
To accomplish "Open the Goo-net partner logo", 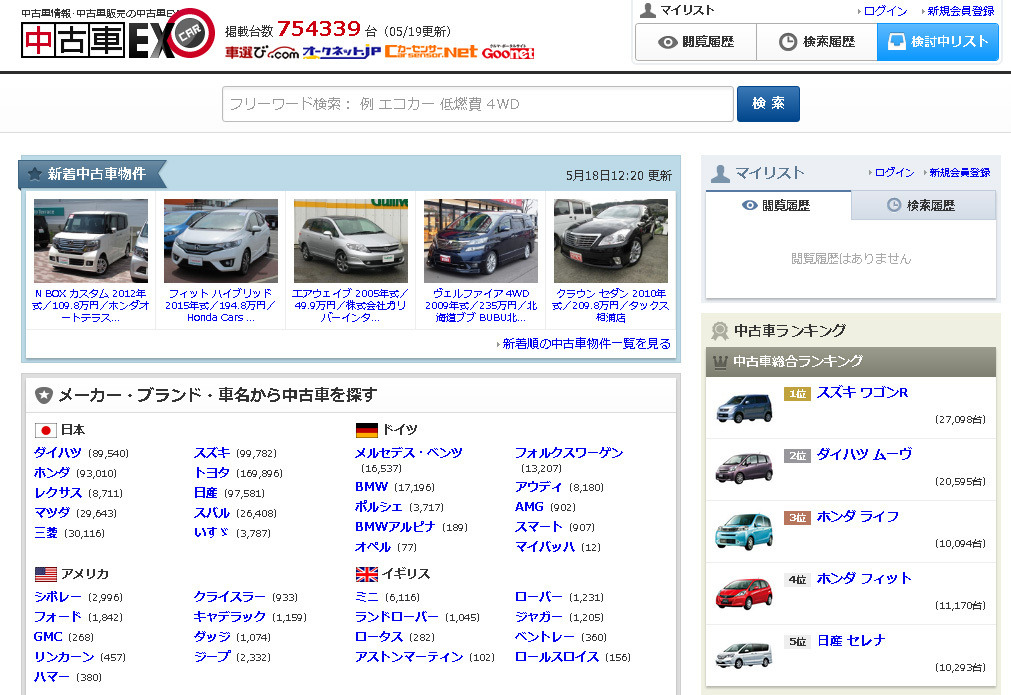I will [x=508, y=52].
